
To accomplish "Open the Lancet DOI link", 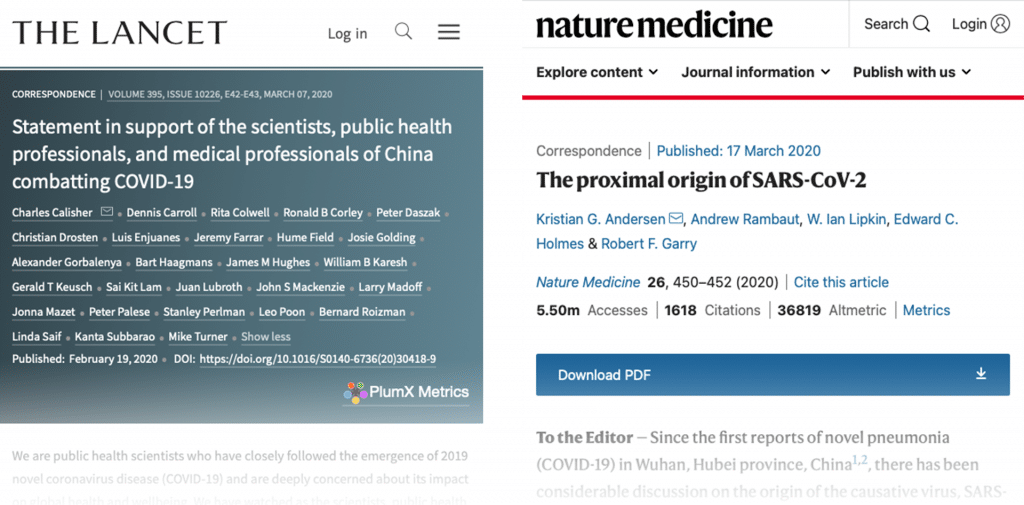I will click(317, 359).
